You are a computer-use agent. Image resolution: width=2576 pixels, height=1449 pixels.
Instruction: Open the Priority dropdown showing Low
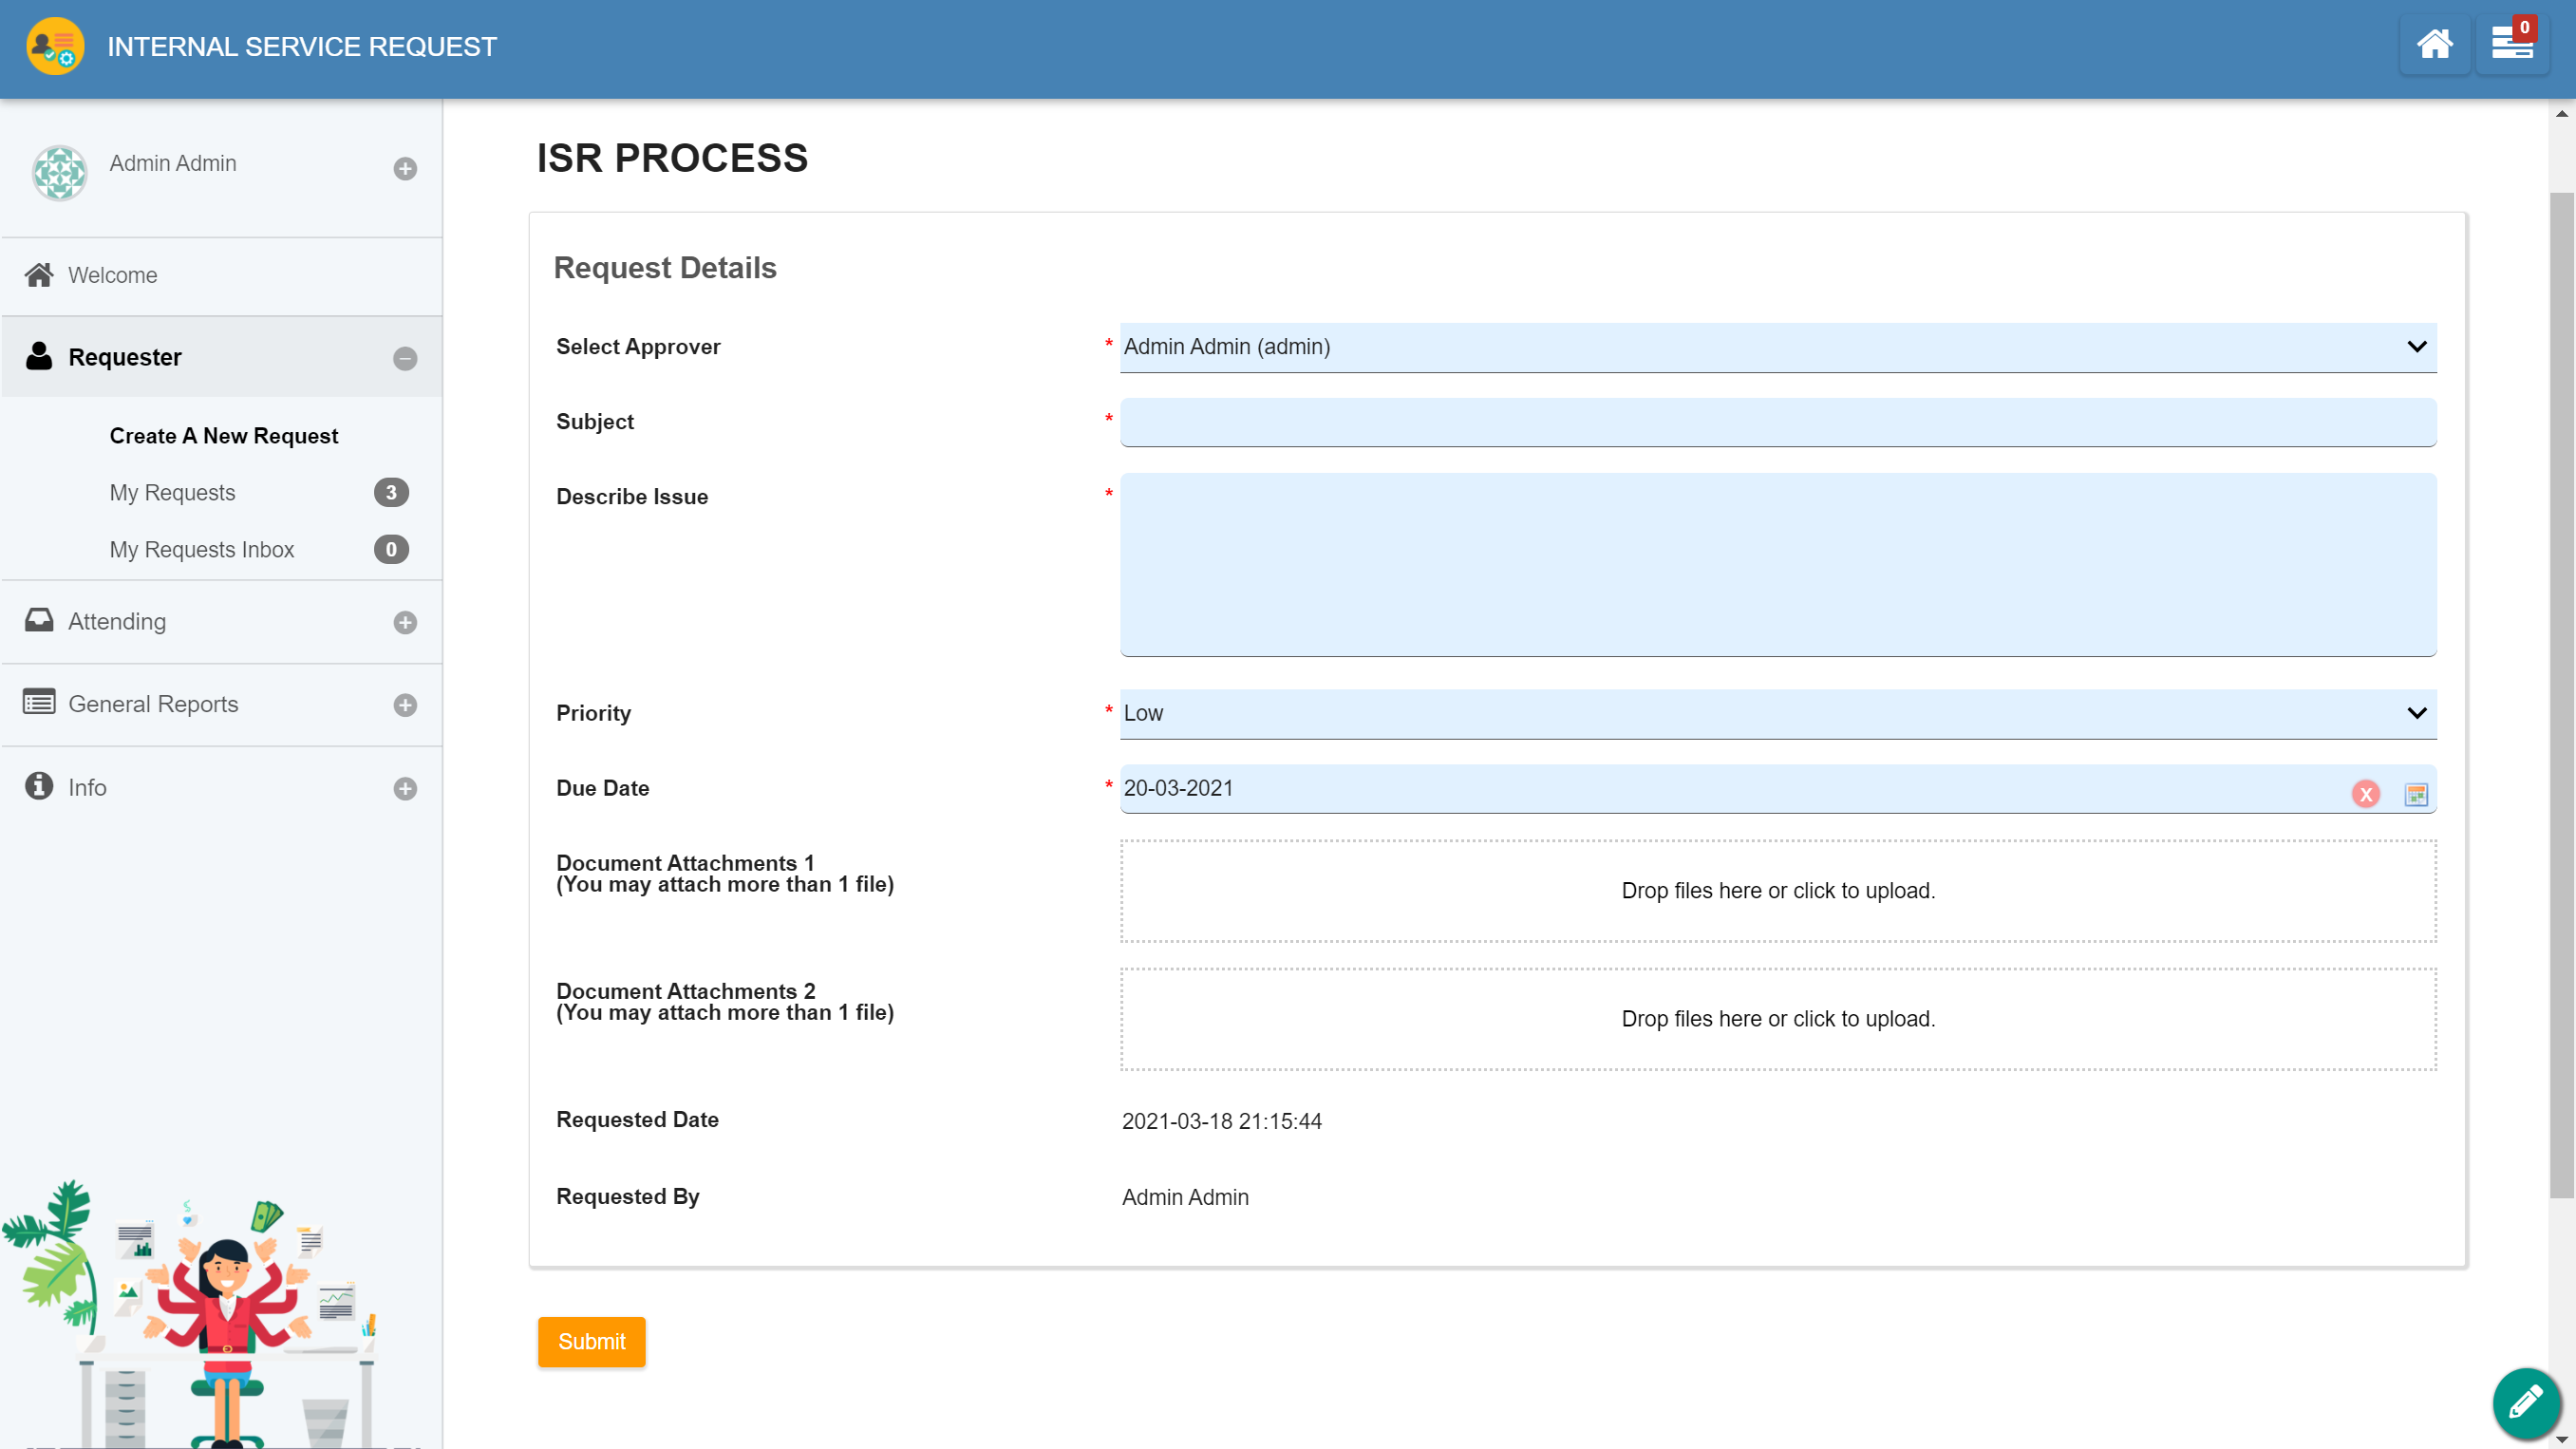[x=1778, y=714]
